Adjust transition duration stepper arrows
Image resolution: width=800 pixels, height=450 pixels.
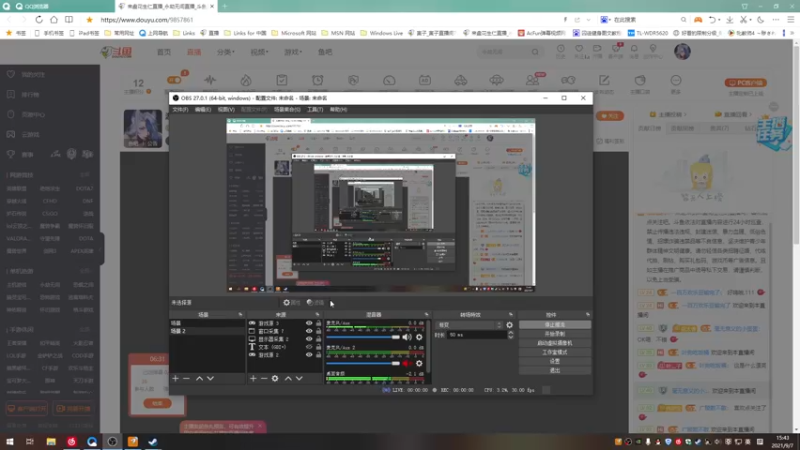[511, 335]
